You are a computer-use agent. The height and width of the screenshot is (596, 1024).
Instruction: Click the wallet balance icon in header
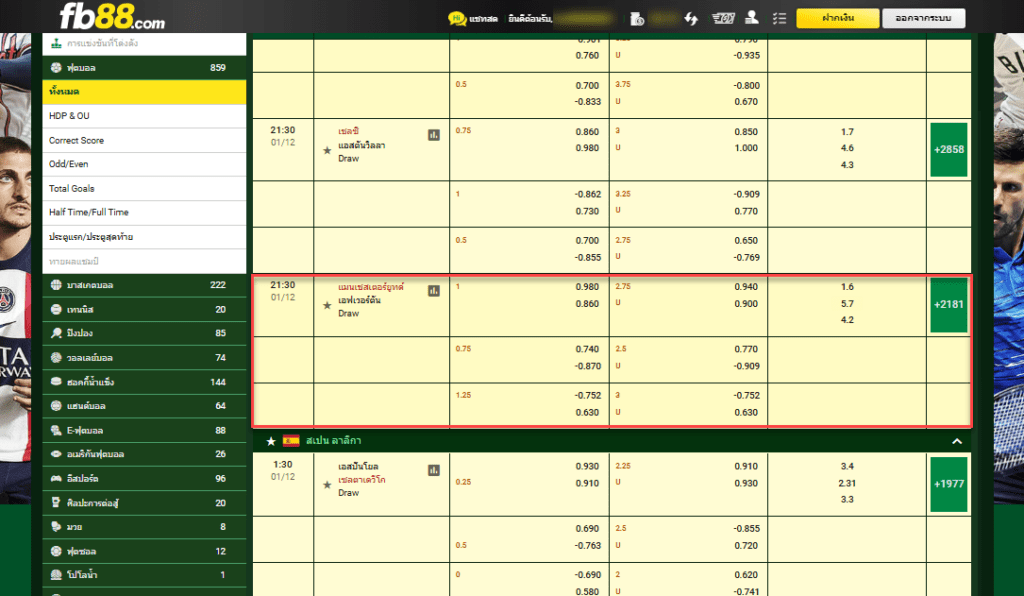point(637,19)
